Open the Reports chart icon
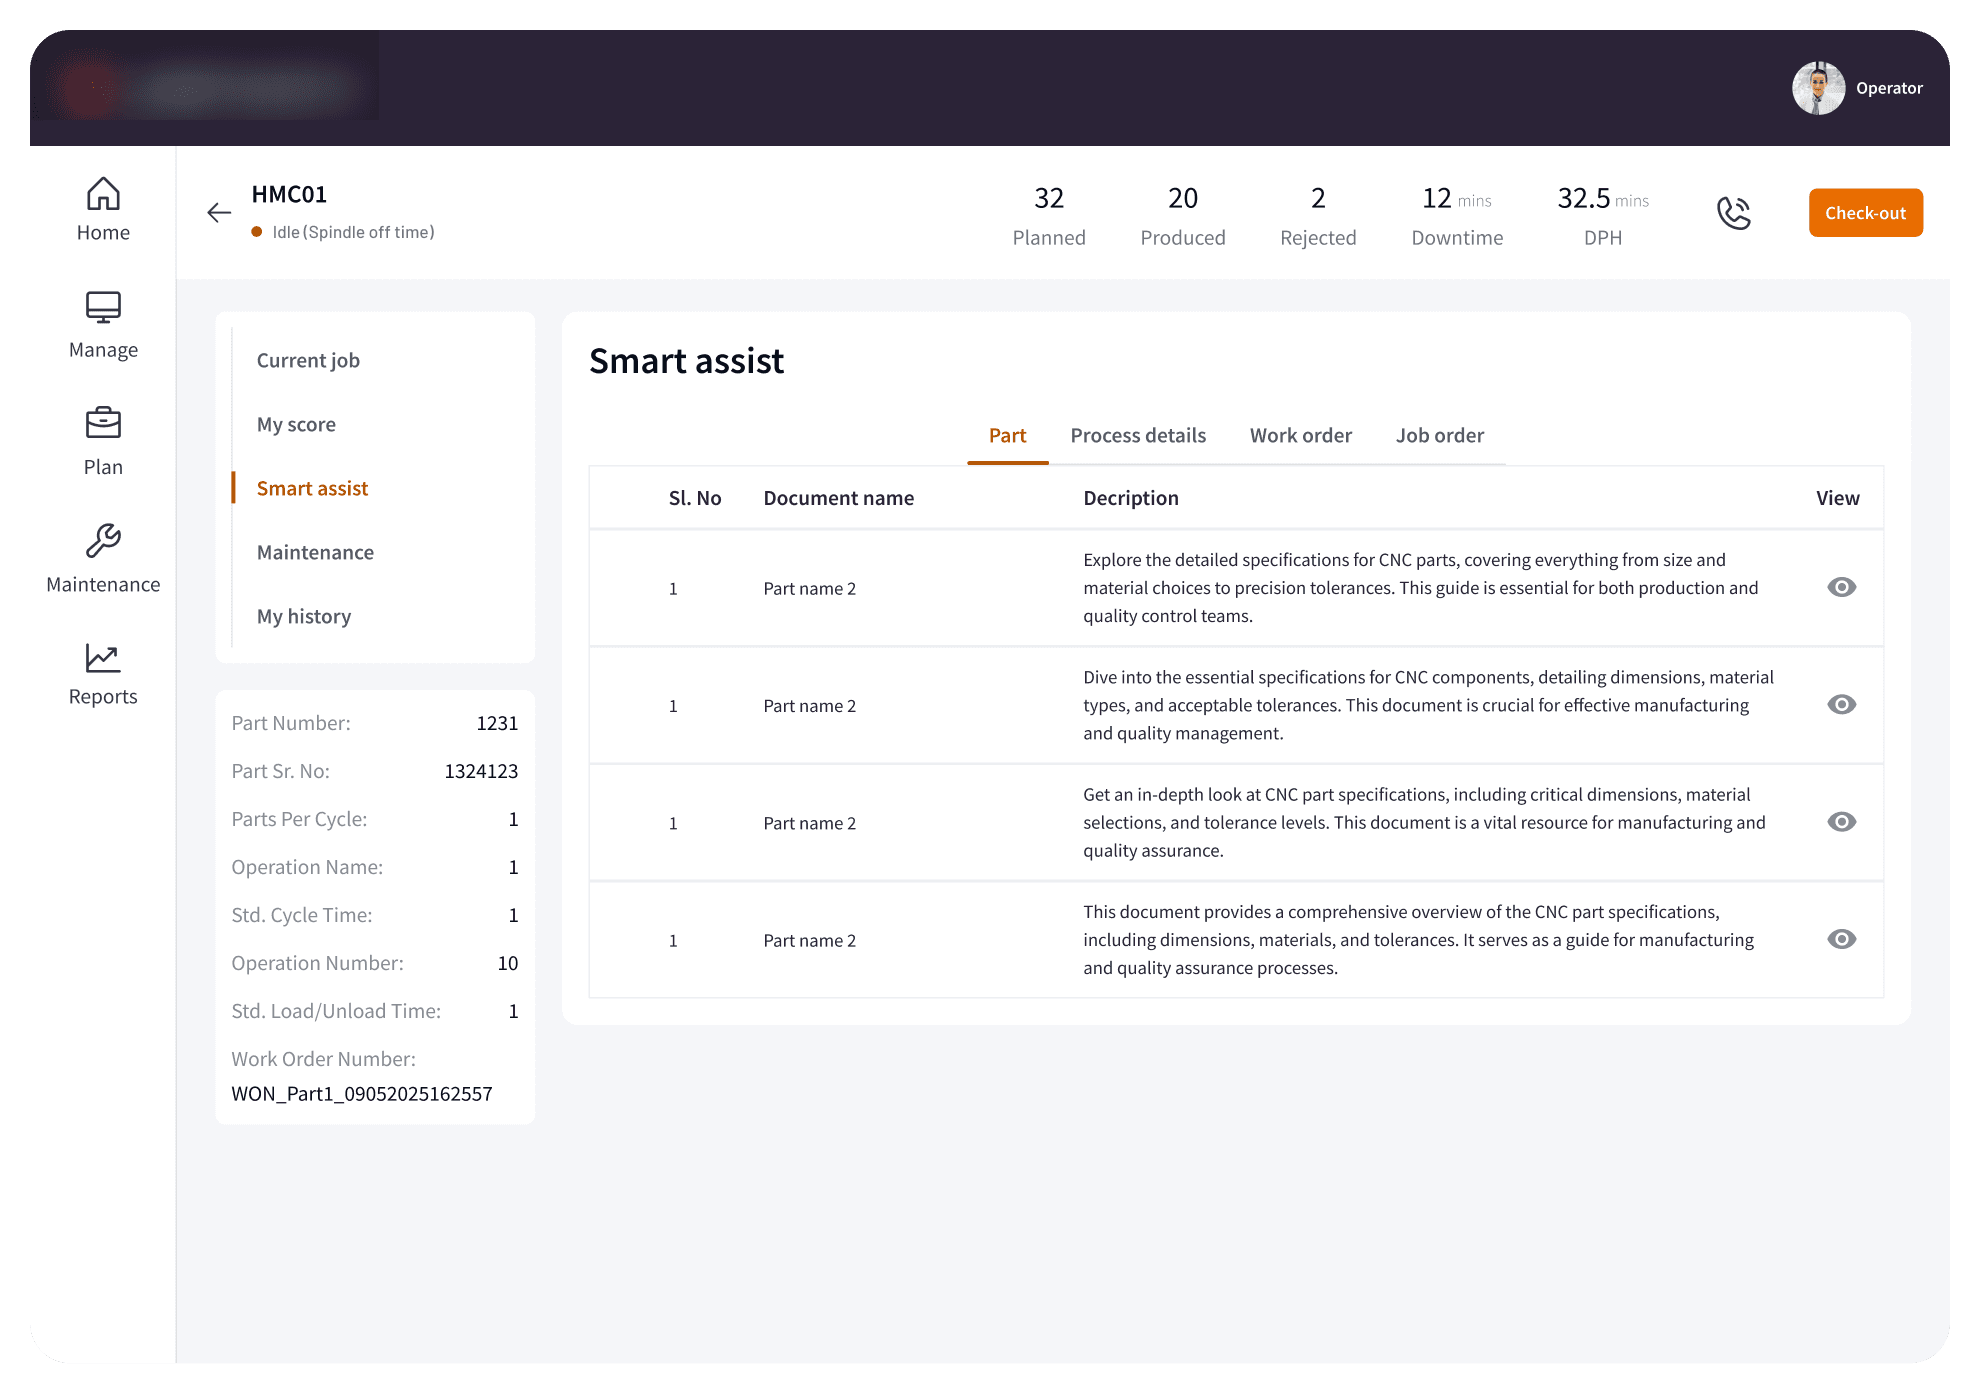1980x1394 pixels. [x=103, y=658]
